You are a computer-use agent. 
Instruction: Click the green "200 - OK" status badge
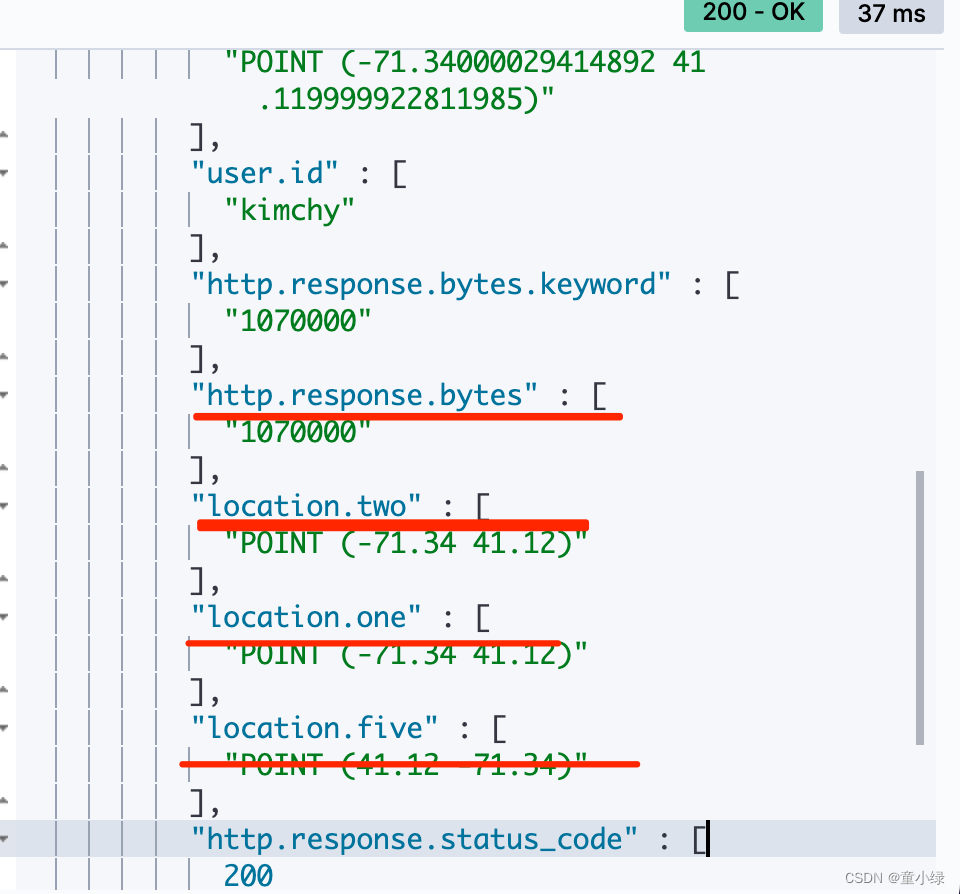coord(753,13)
